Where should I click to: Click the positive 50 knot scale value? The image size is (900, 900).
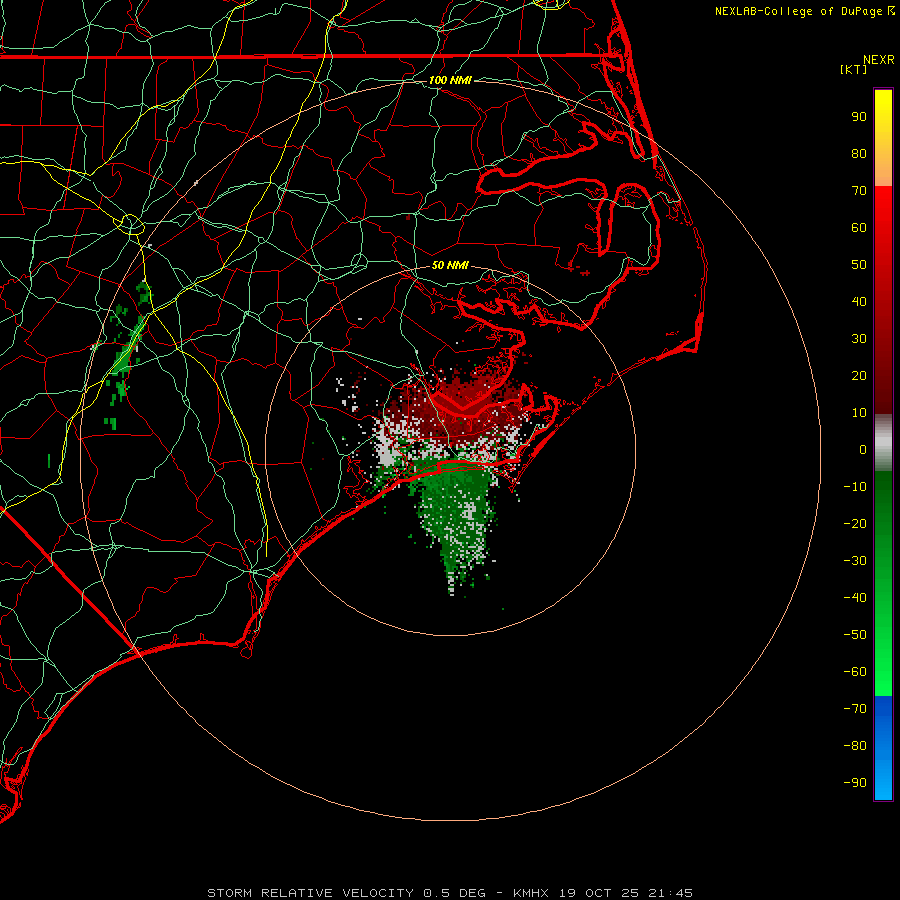click(x=859, y=265)
